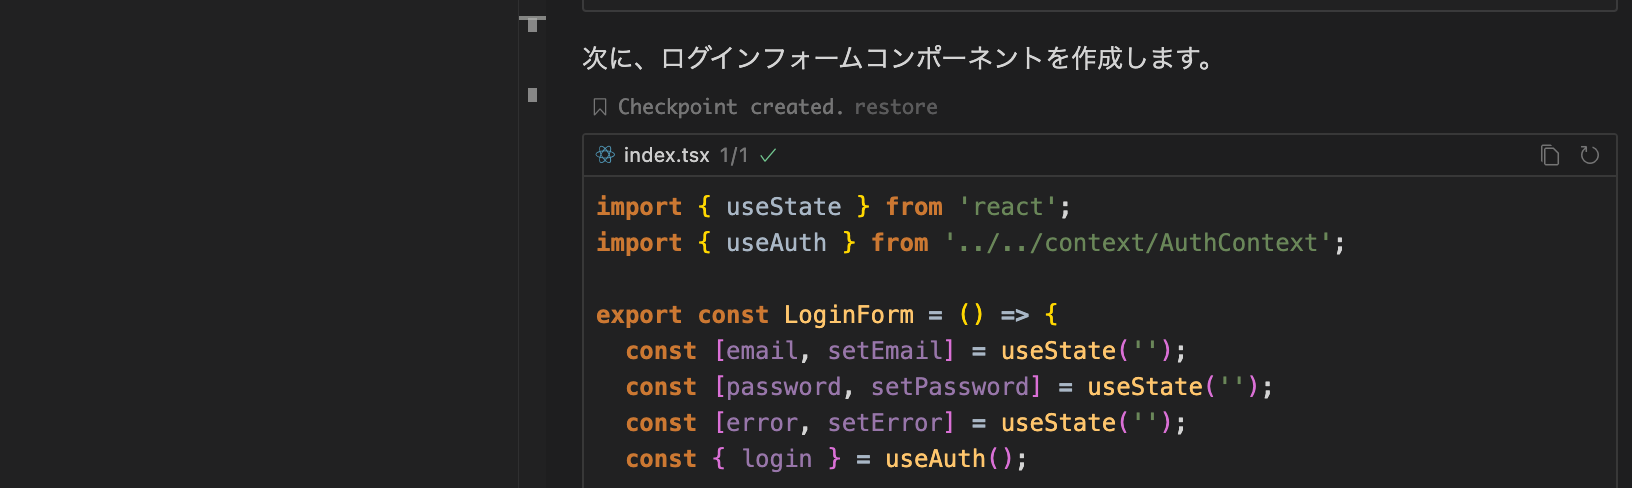Click 'setError' in the code

884,423
